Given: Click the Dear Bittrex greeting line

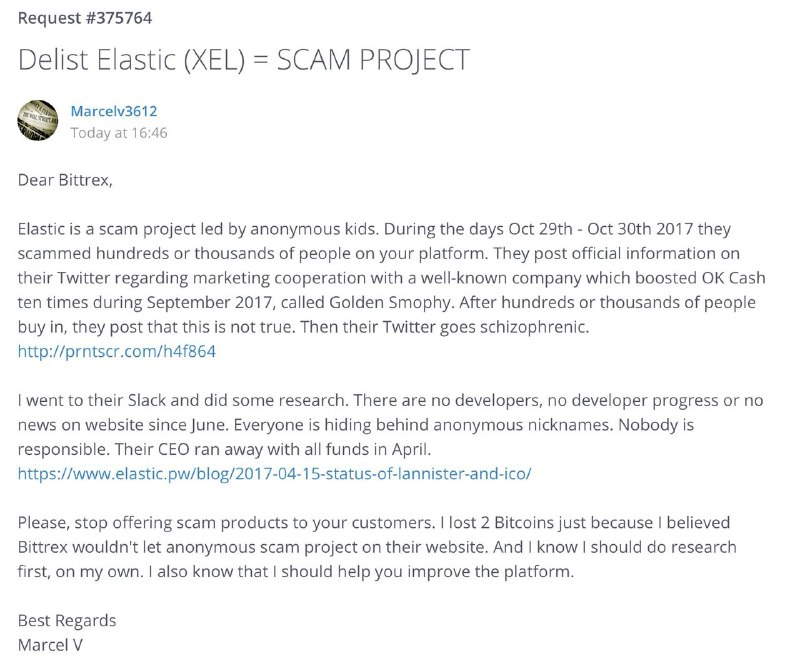Looking at the screenshot, I should click(65, 180).
